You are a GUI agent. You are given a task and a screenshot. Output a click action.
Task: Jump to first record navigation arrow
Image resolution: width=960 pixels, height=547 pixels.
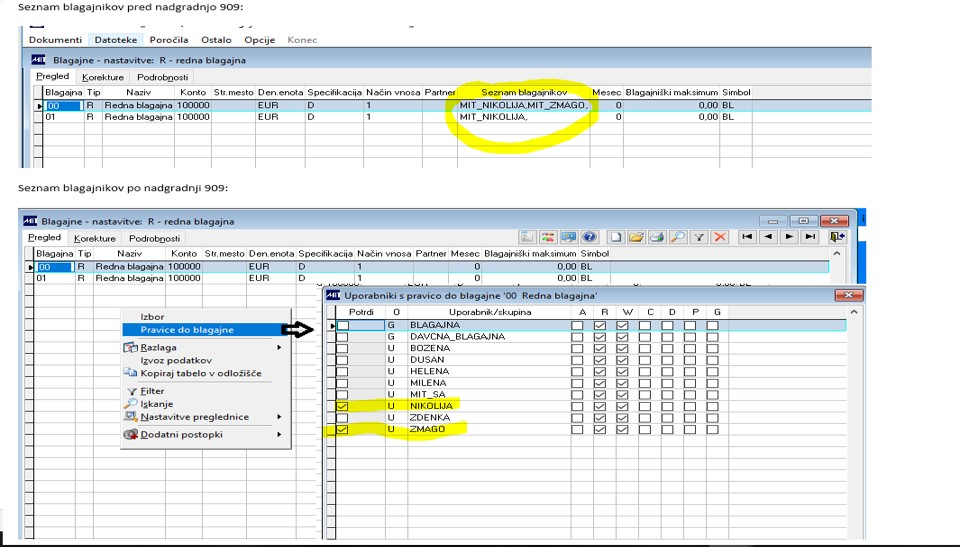click(746, 237)
